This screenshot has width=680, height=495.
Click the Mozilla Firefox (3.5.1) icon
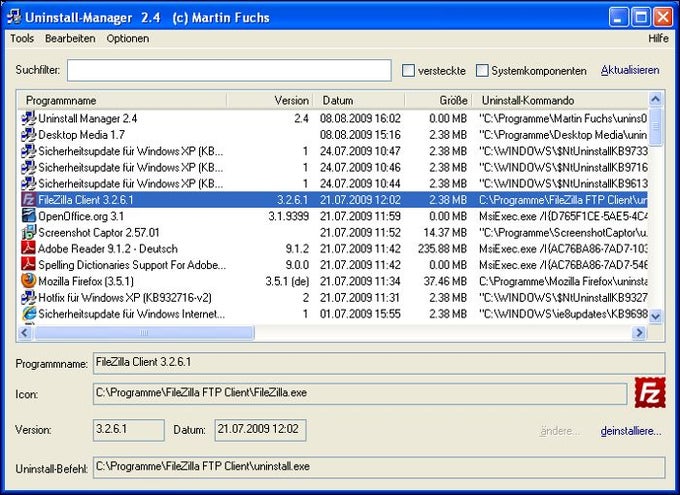[29, 281]
